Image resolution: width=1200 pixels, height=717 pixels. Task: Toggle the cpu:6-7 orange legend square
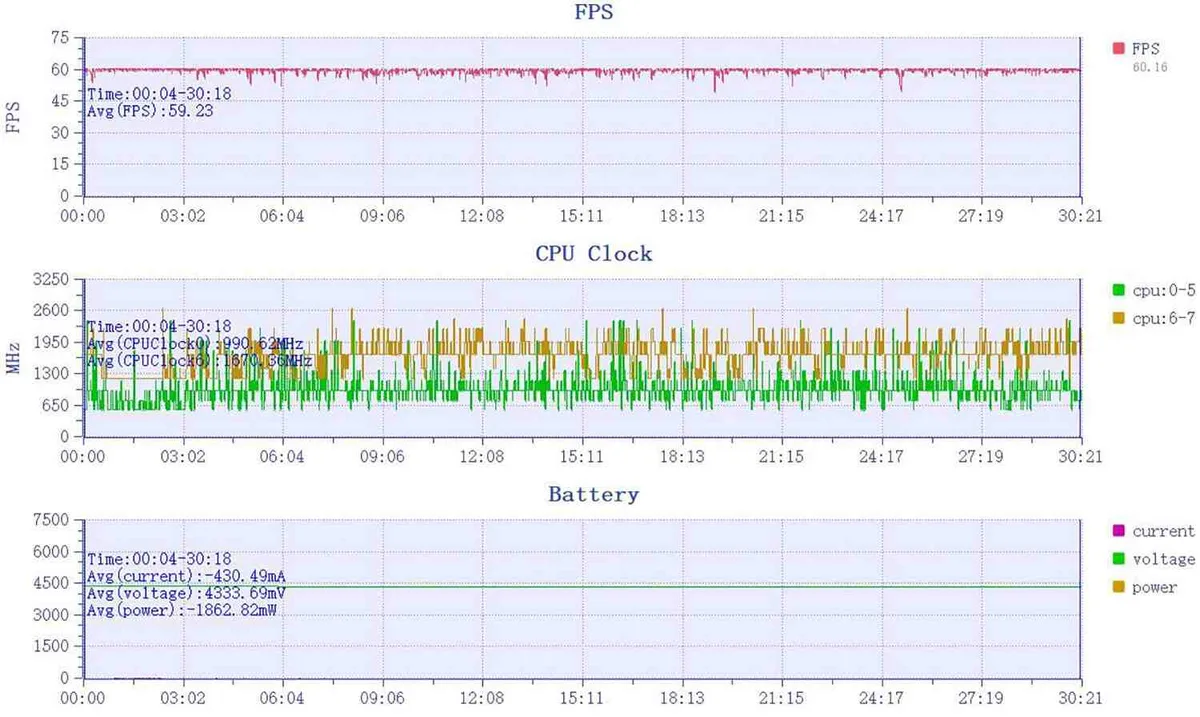pyautogui.click(x=1119, y=317)
